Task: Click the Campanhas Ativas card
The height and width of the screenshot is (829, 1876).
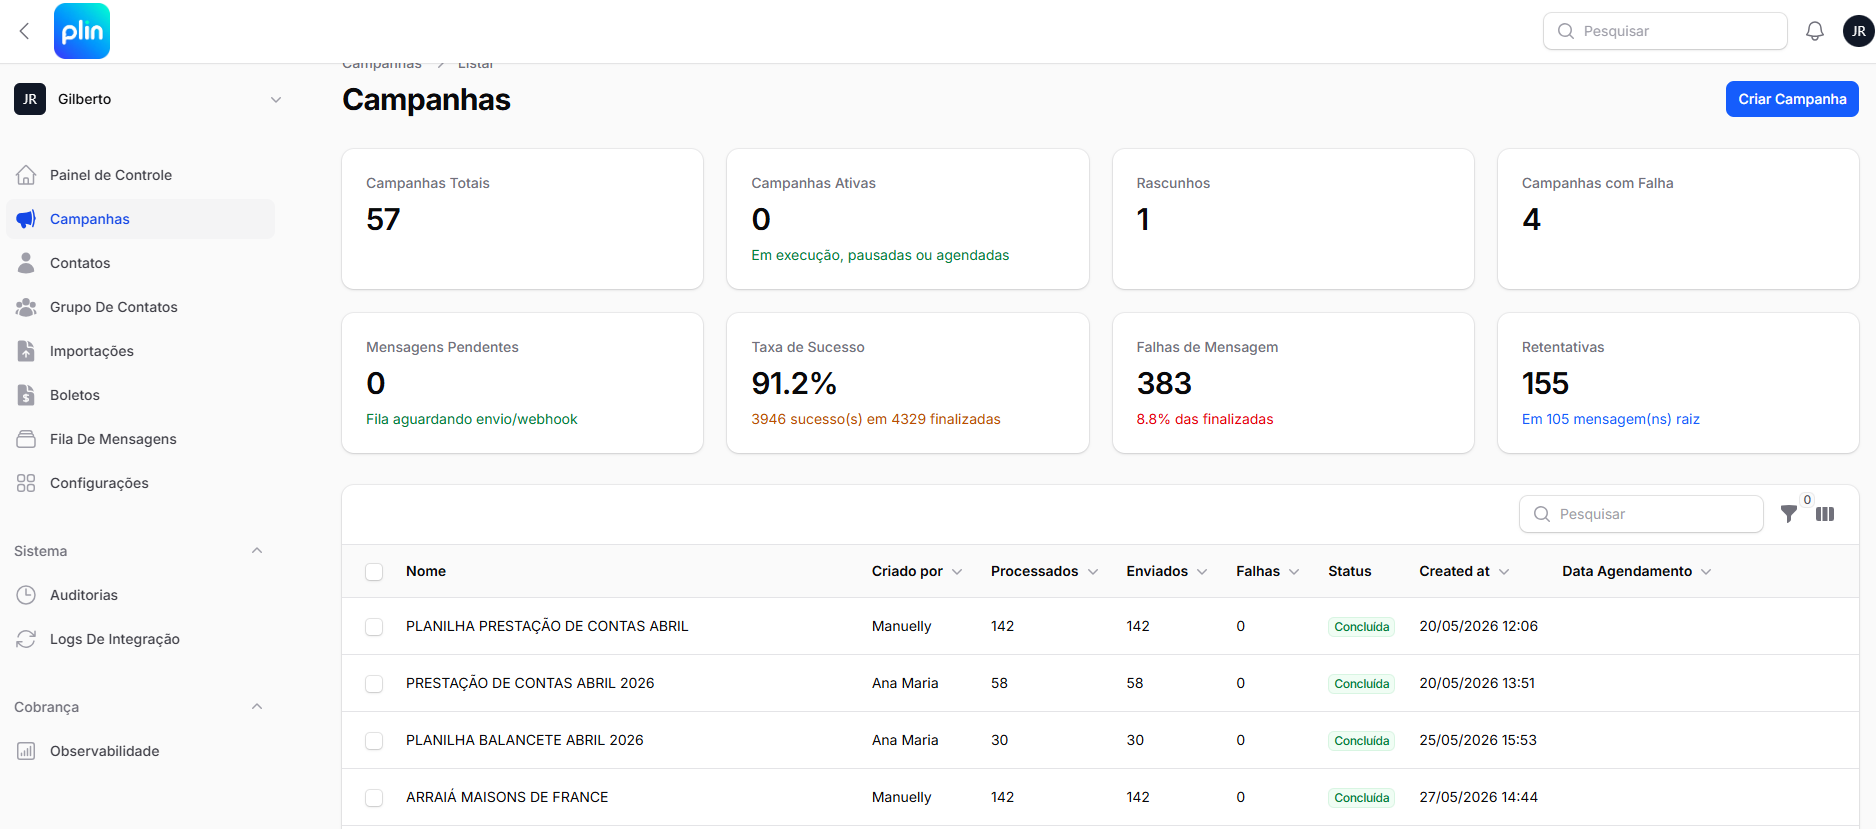Action: pos(908,219)
